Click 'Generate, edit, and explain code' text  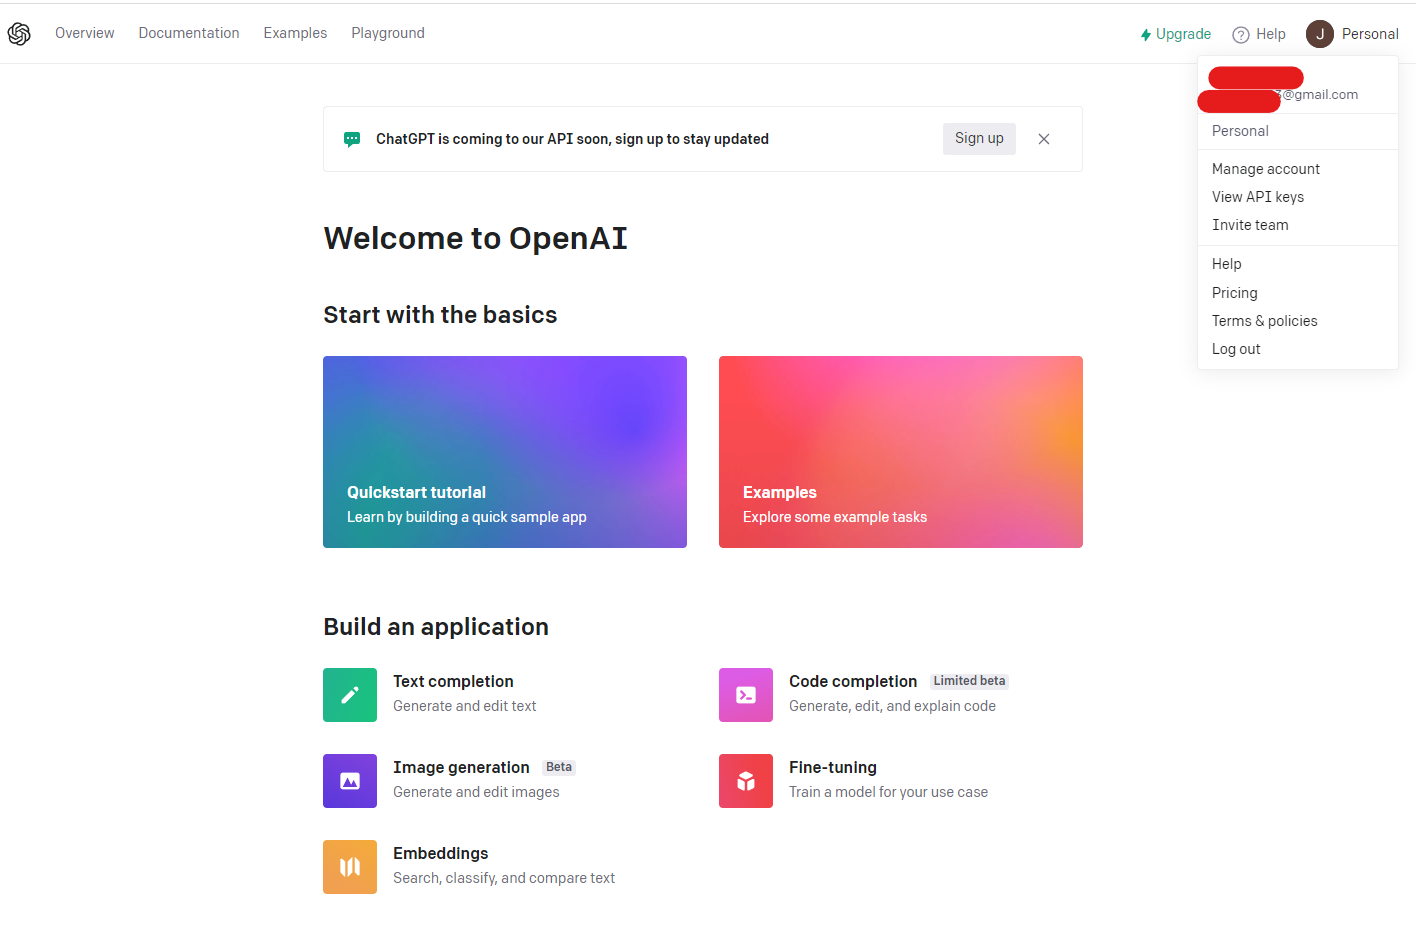pyautogui.click(x=892, y=706)
